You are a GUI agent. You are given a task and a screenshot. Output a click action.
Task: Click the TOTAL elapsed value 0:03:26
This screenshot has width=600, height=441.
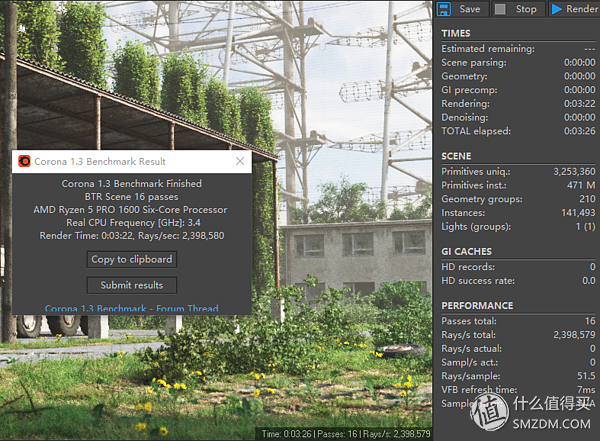(x=579, y=131)
